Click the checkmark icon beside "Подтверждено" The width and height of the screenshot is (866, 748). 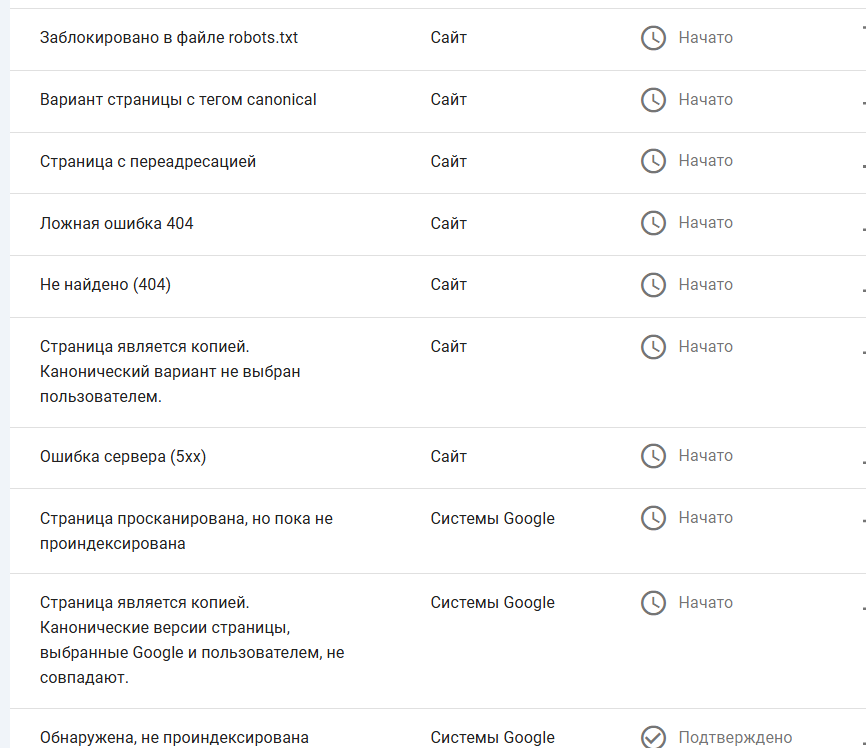[653, 737]
